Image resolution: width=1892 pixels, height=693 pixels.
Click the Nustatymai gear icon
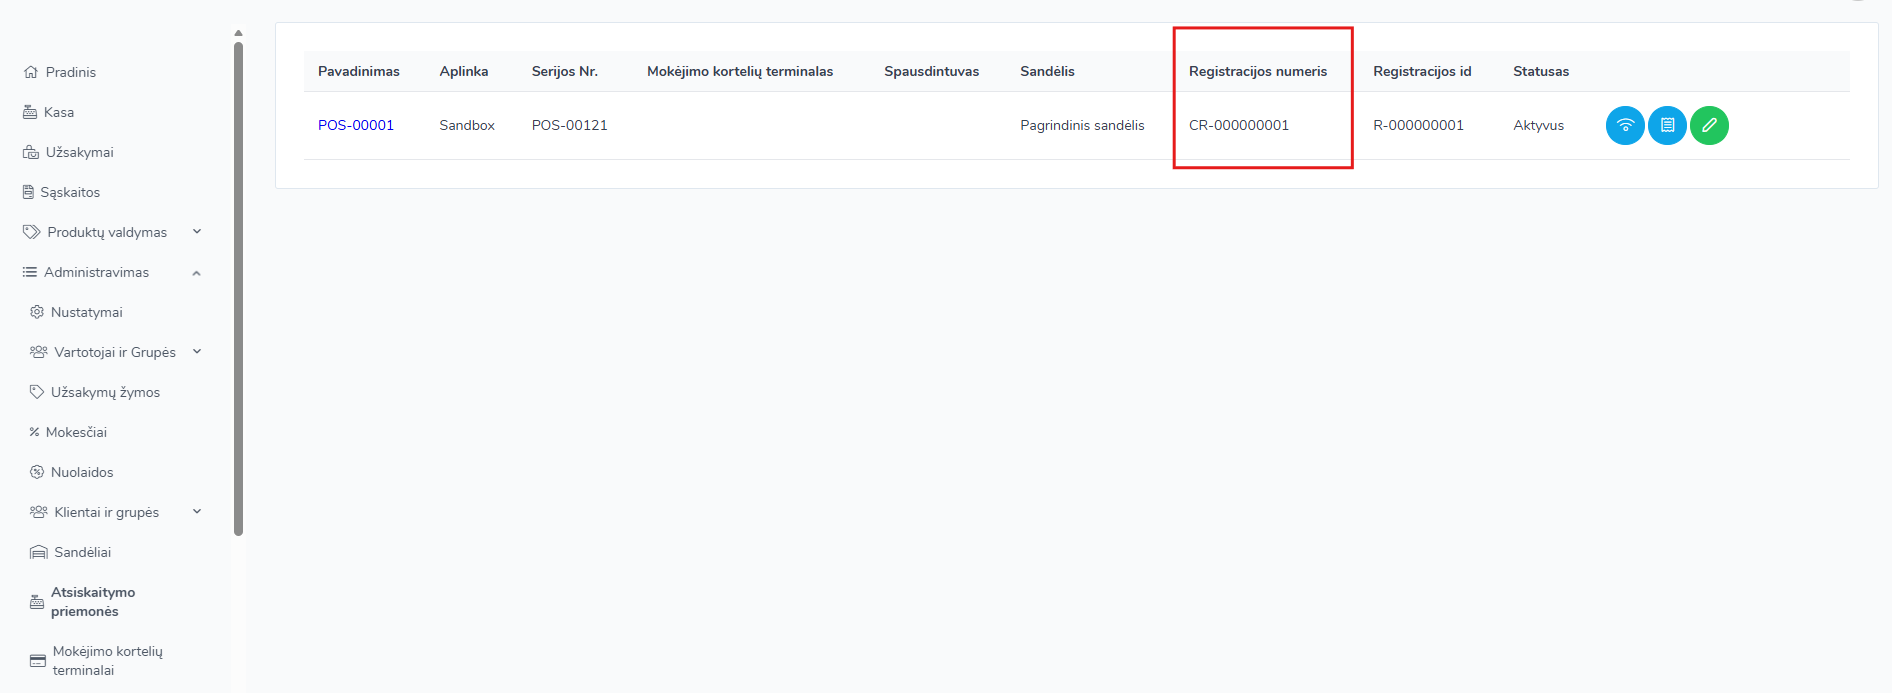tap(37, 312)
